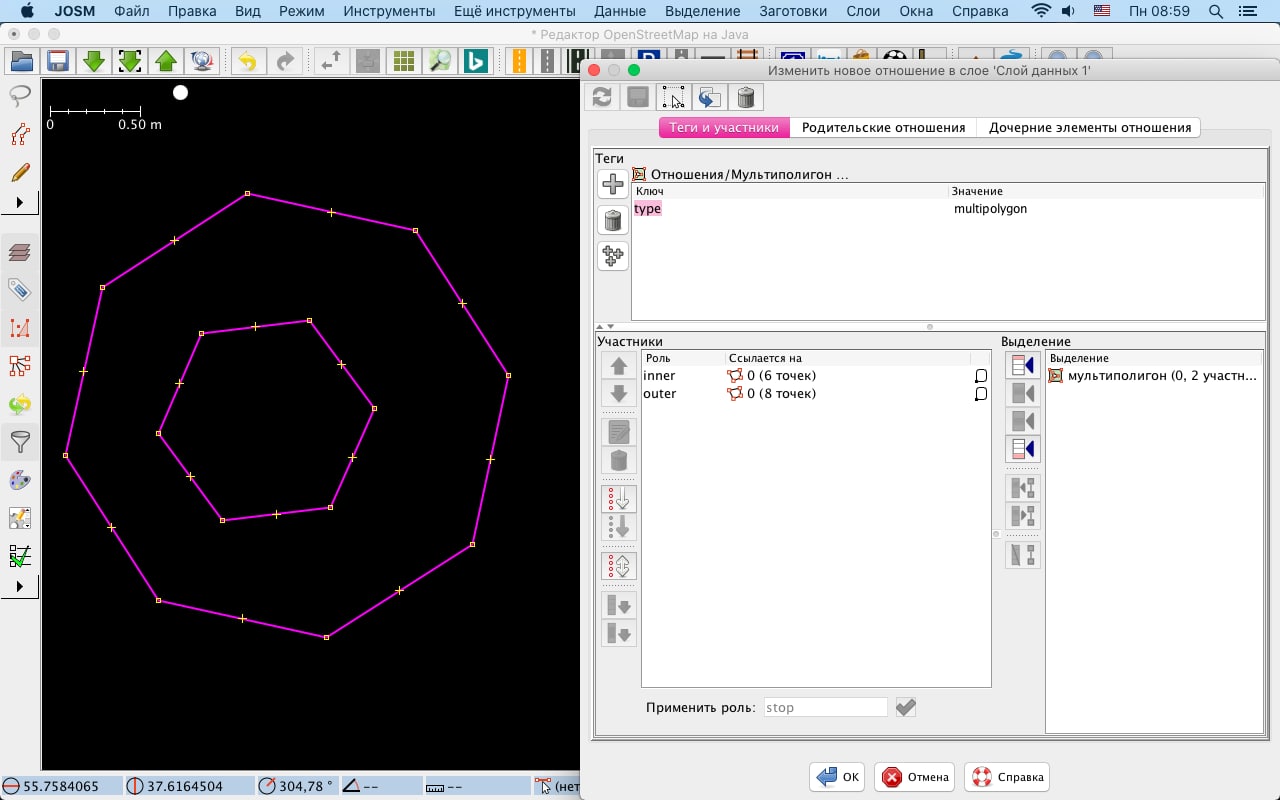Add selection before first member (top blue arrow)
The image size is (1280, 800).
1023,365
